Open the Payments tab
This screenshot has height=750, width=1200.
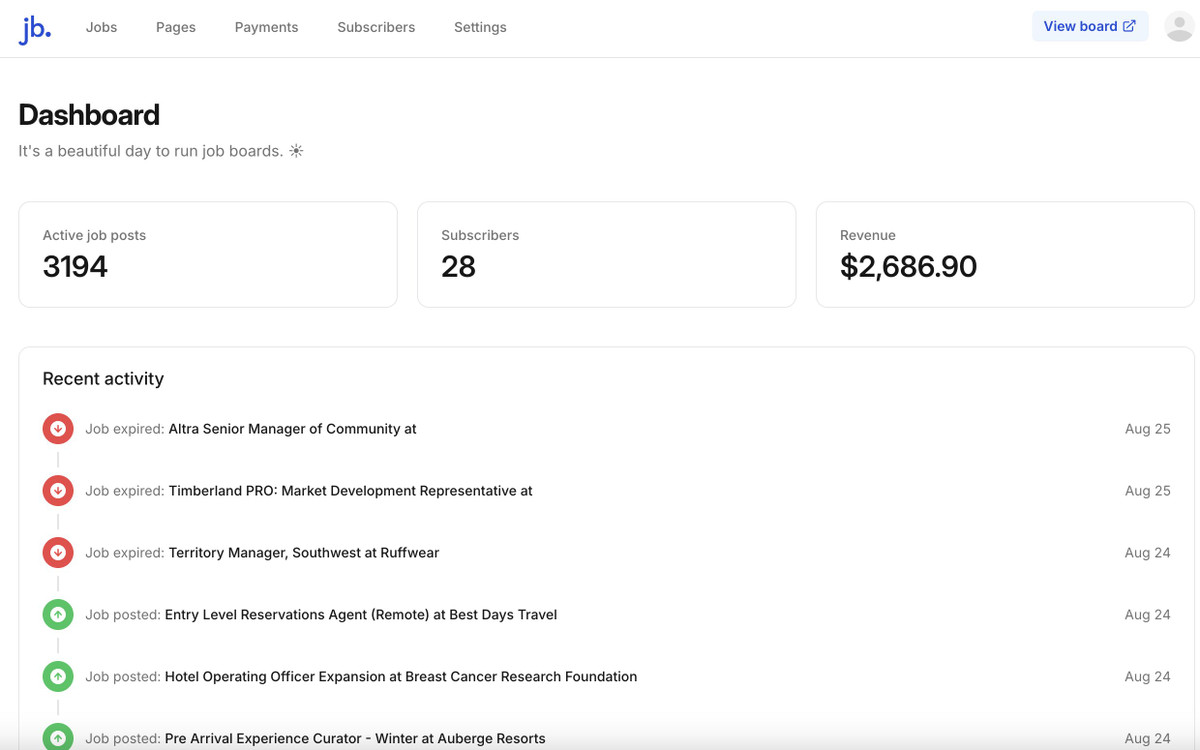click(x=266, y=27)
